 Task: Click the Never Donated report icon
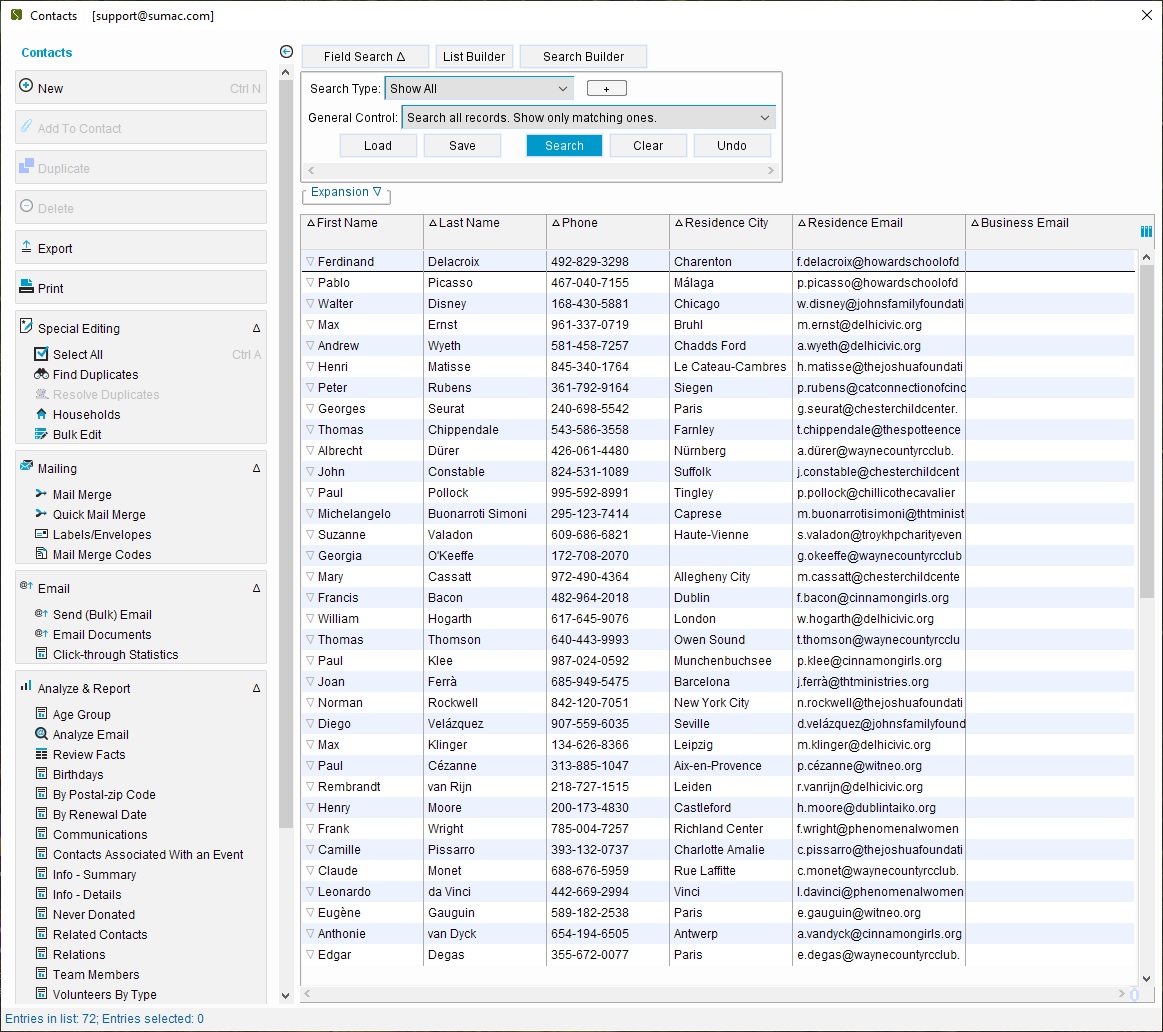(42, 914)
